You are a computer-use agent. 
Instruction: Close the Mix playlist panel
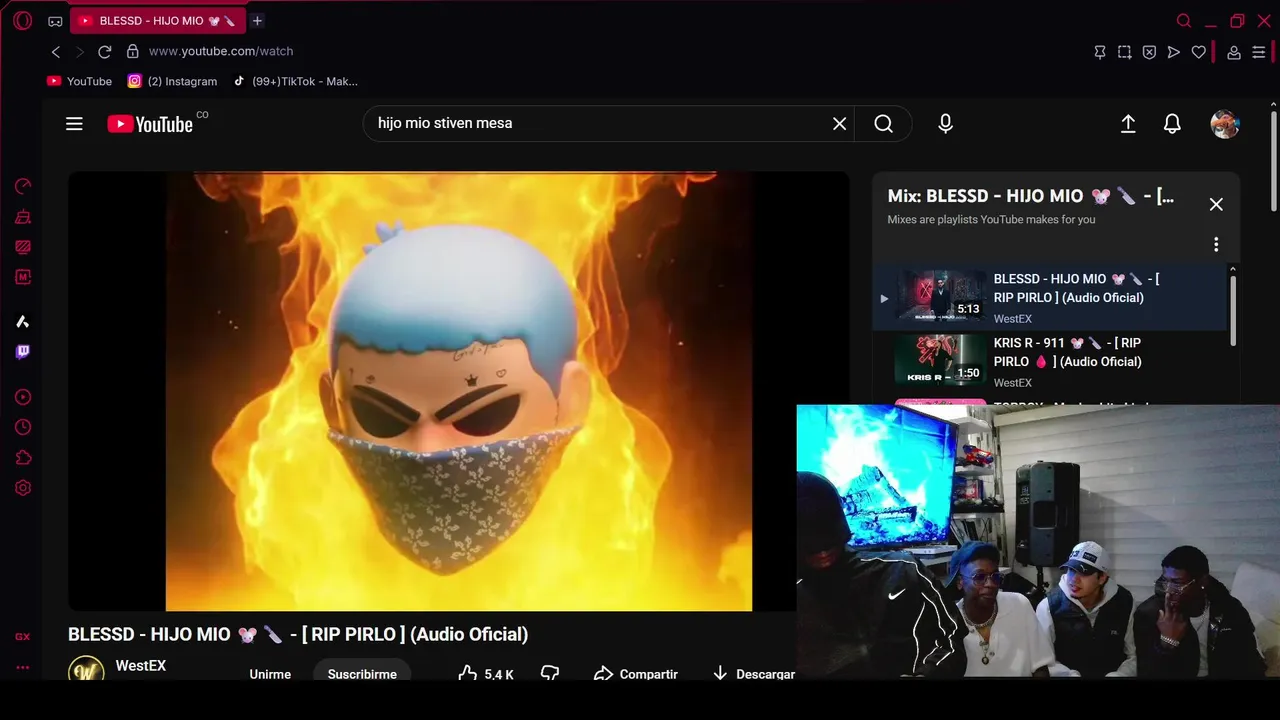[1216, 204]
